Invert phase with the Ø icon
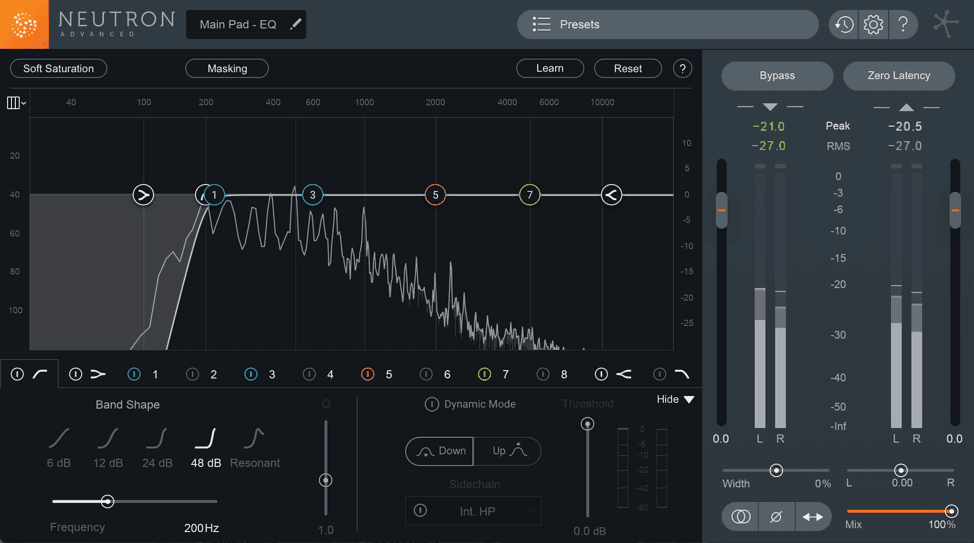Viewport: 974px width, 543px height. [776, 517]
